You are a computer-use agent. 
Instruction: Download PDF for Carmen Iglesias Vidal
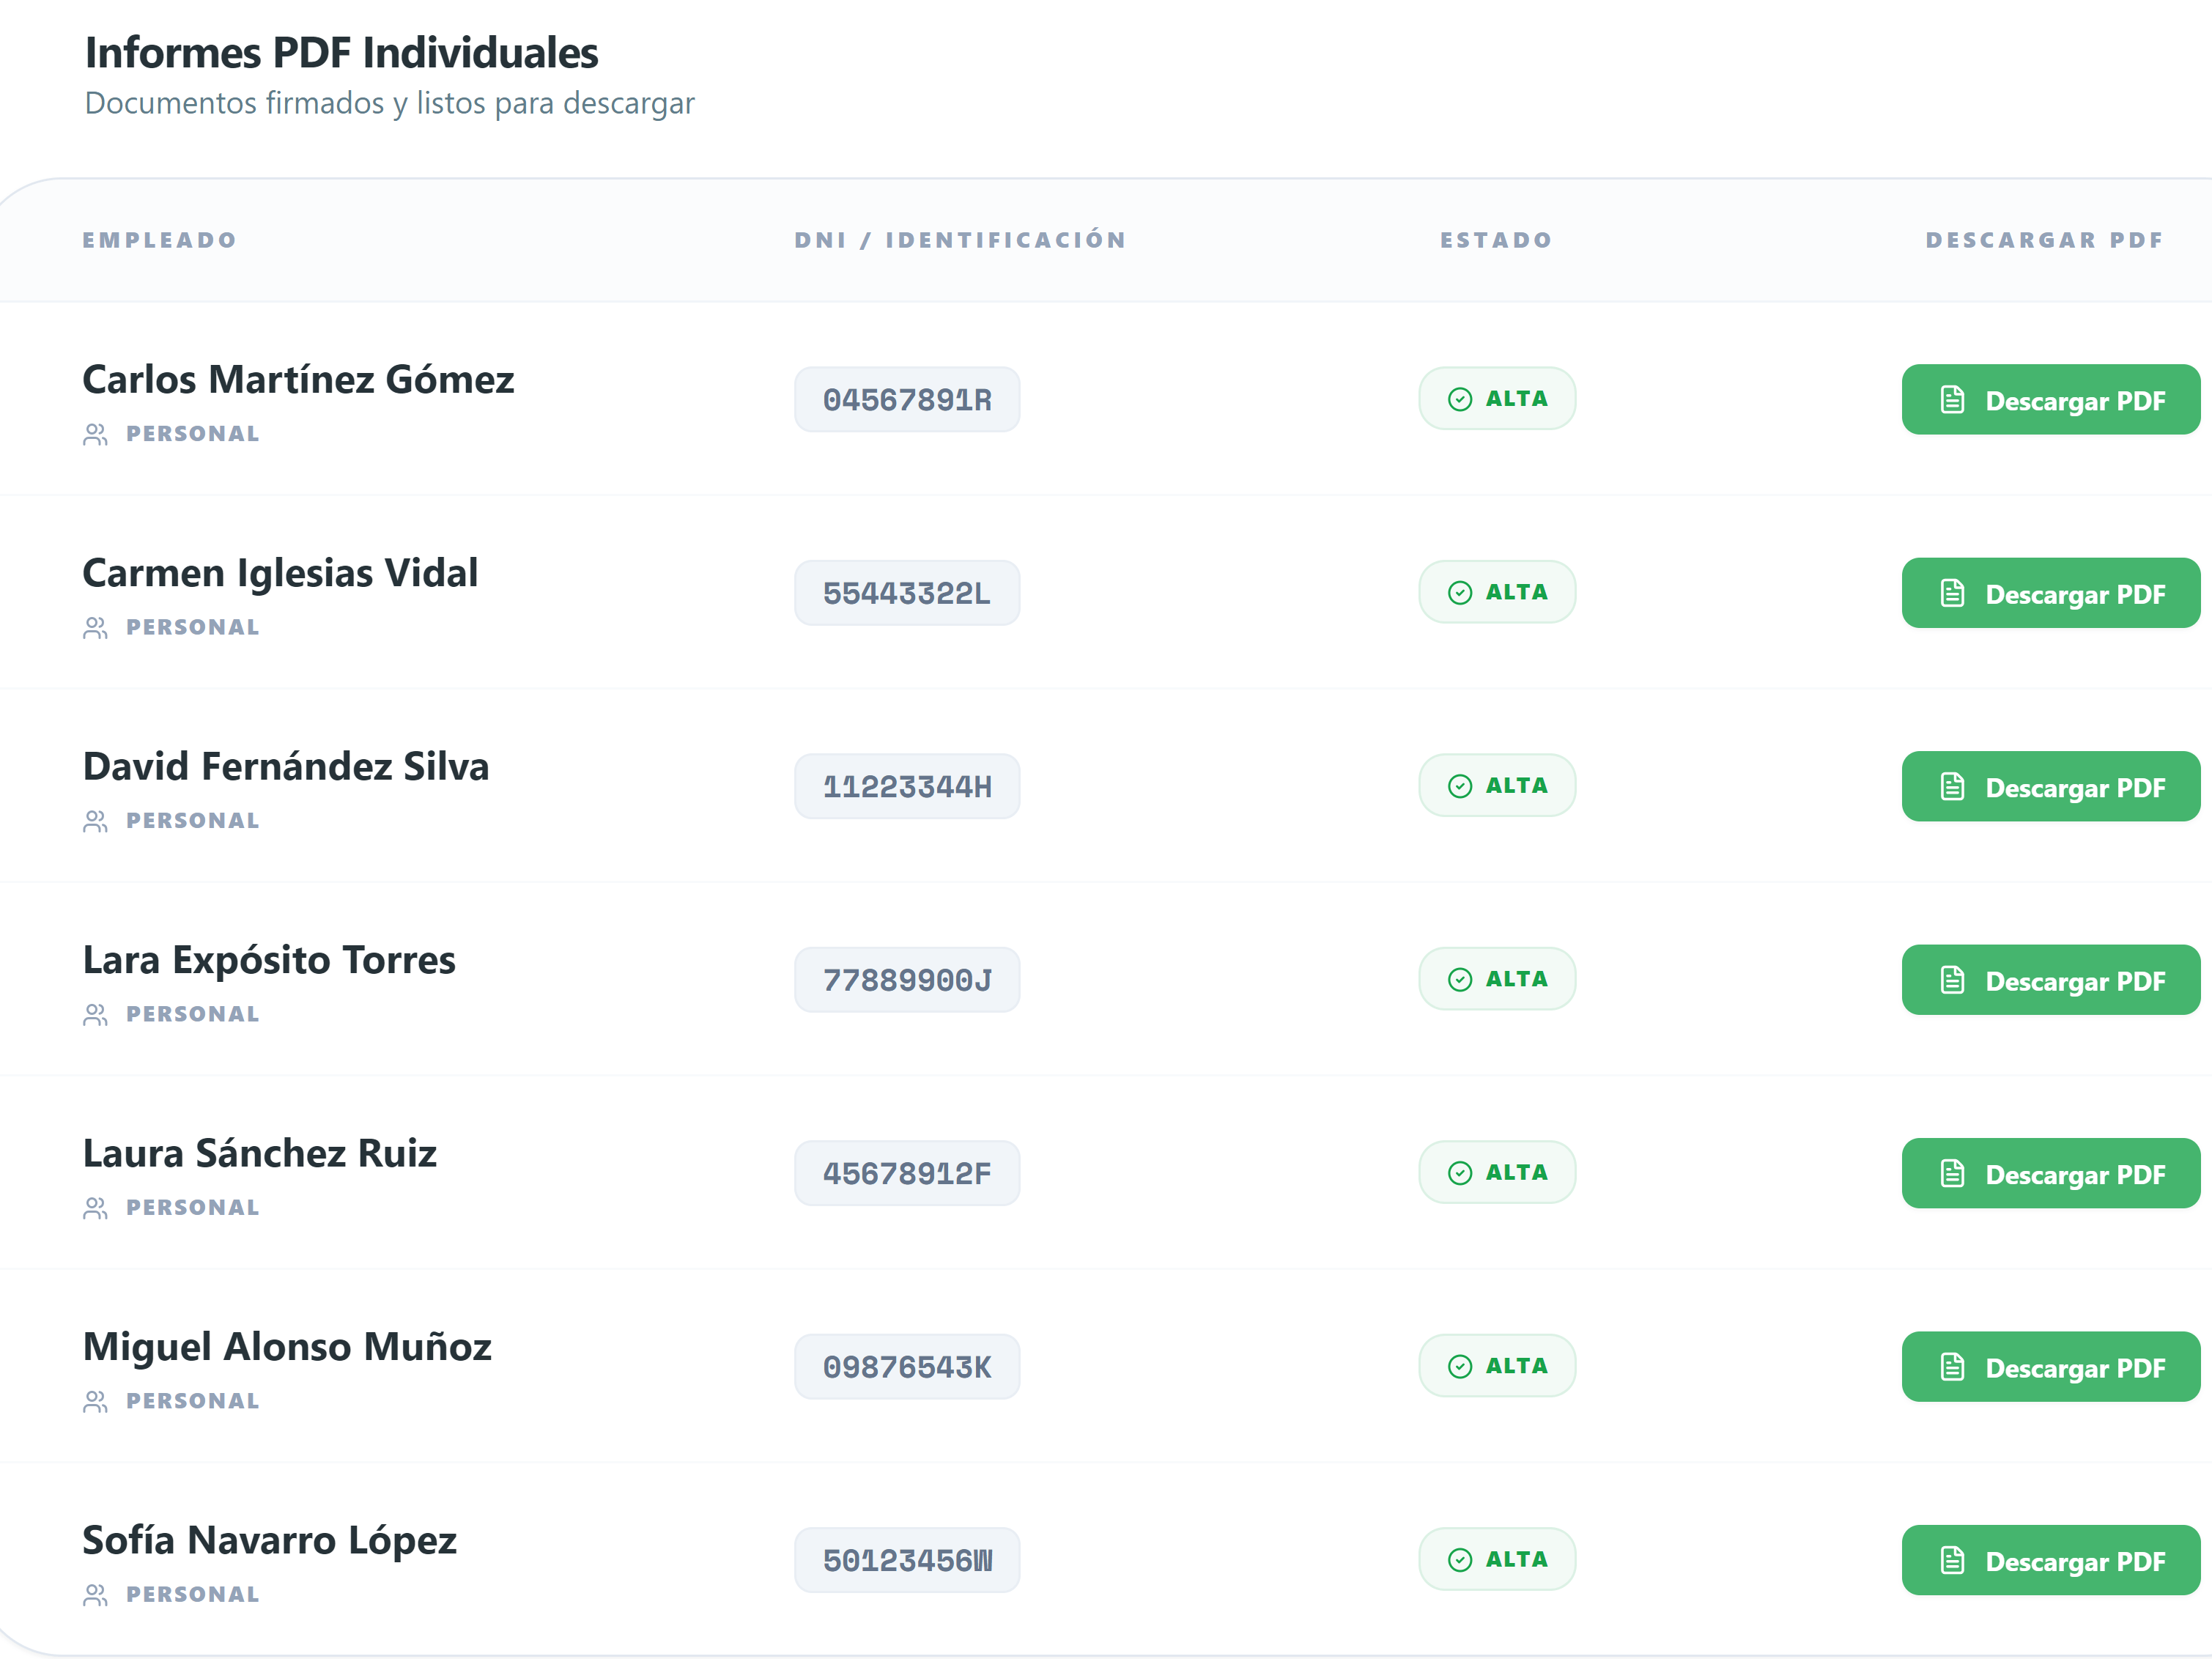pyautogui.click(x=2050, y=593)
